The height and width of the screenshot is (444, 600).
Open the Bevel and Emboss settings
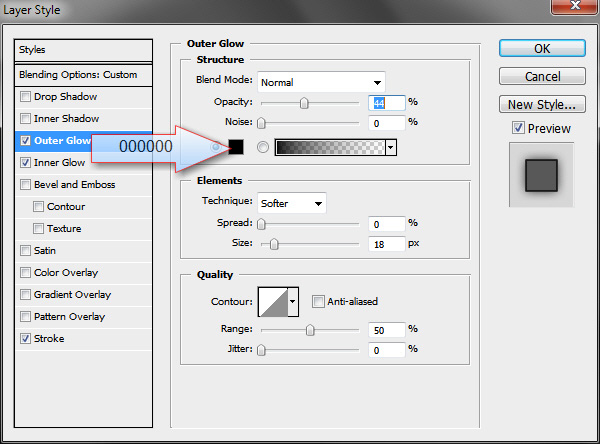pyautogui.click(x=75, y=184)
